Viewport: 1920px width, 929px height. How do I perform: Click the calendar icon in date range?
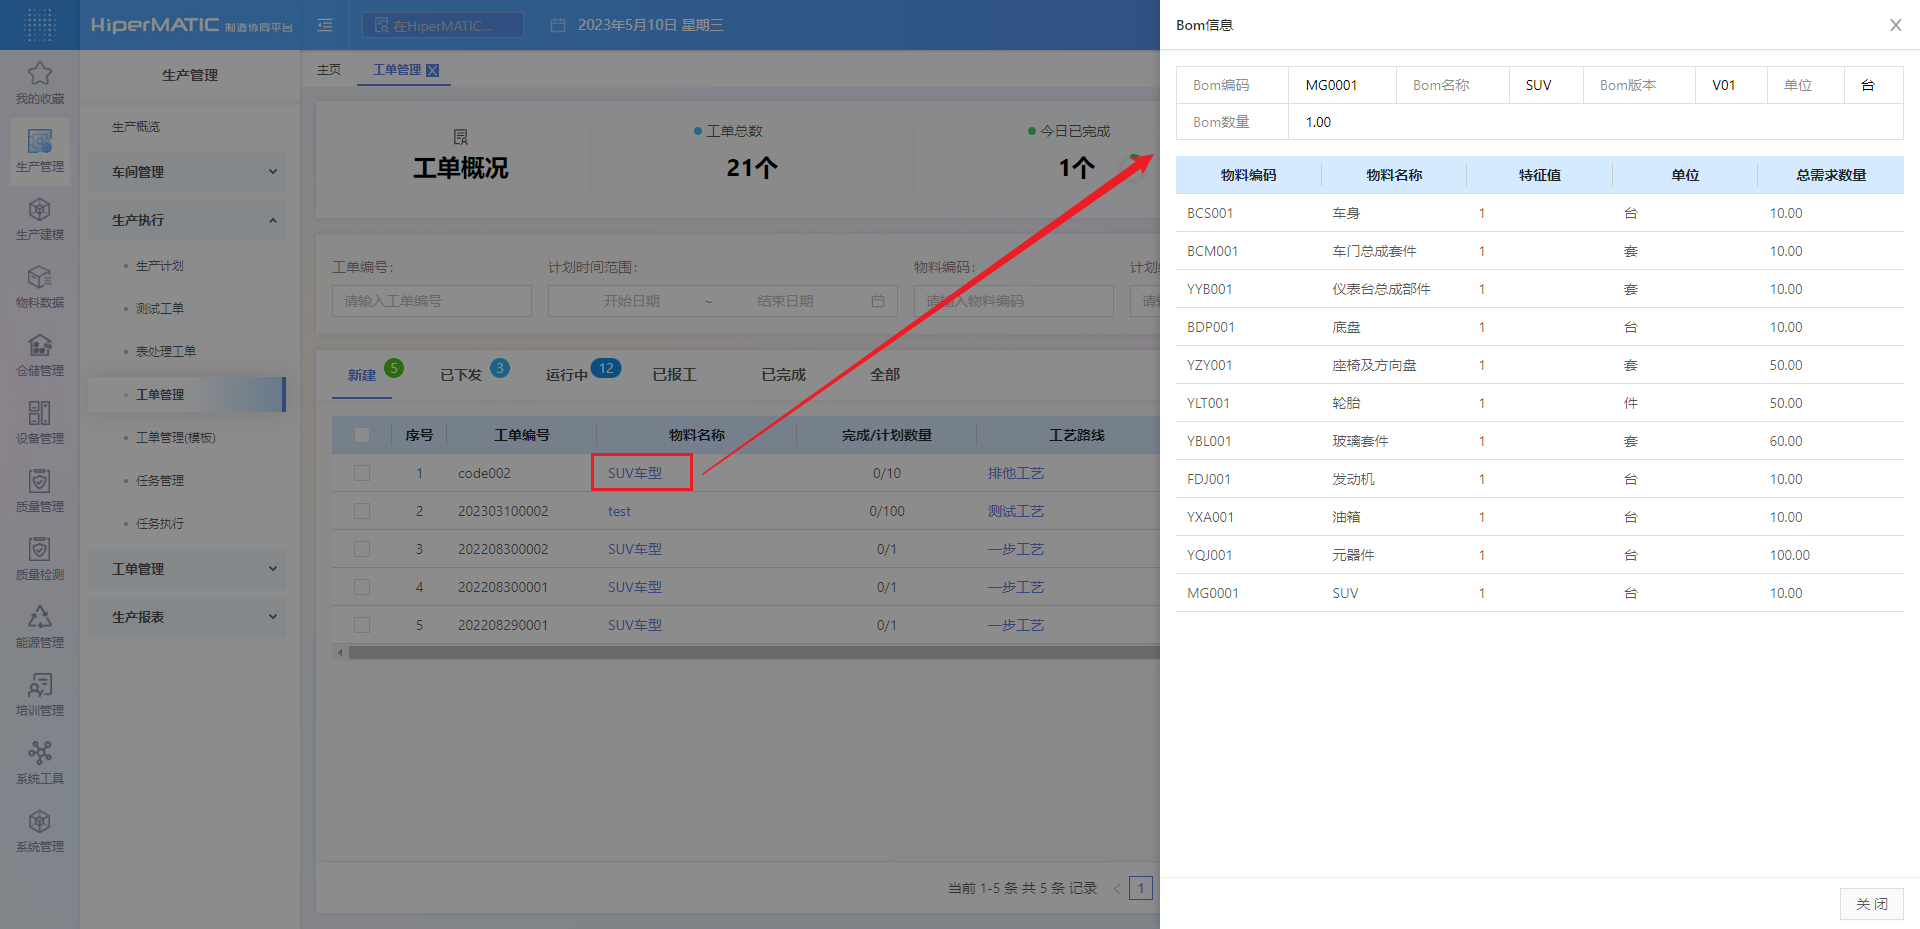coord(878,301)
